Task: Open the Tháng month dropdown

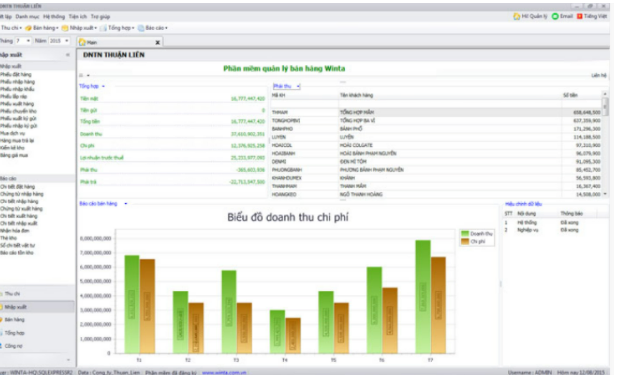Action: tap(28, 41)
